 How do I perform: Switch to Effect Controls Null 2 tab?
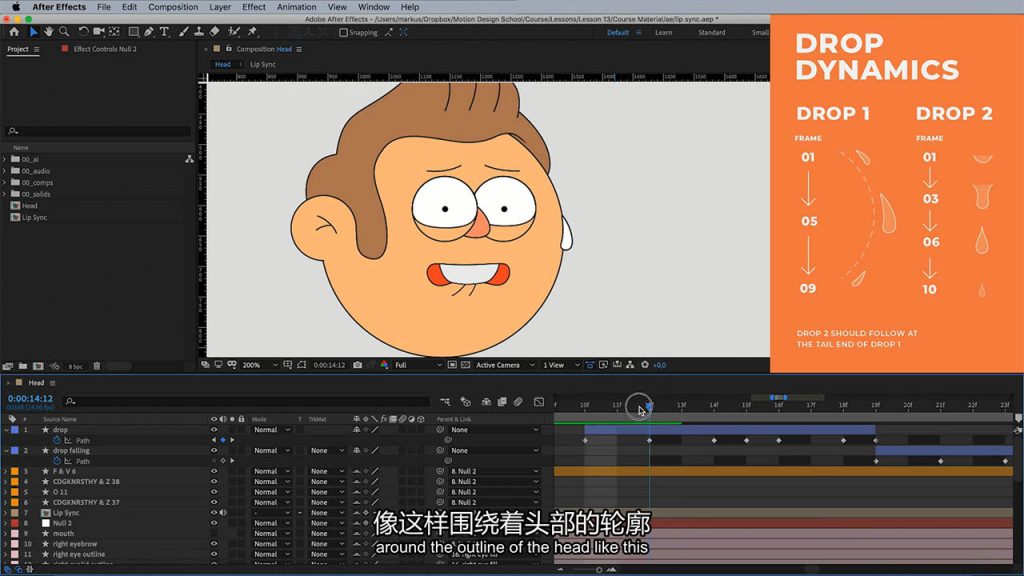click(104, 49)
